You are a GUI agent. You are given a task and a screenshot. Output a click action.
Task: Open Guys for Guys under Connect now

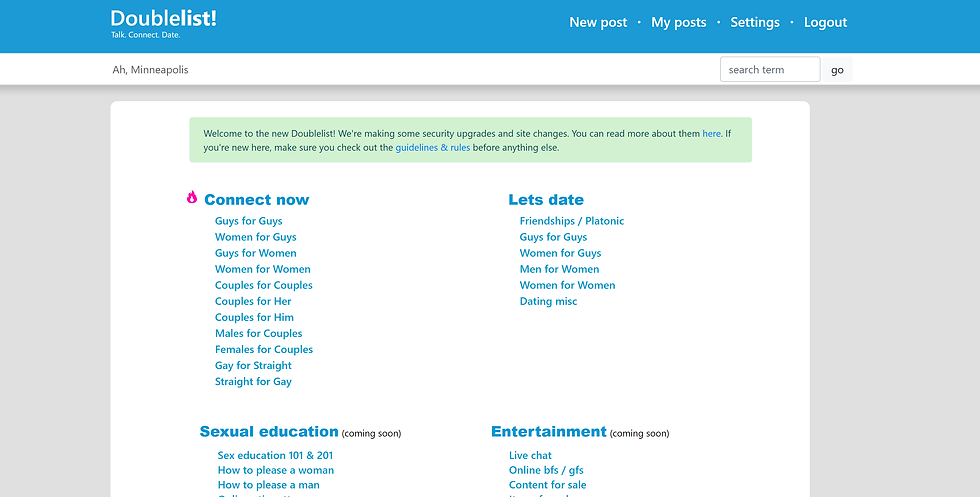(x=249, y=221)
